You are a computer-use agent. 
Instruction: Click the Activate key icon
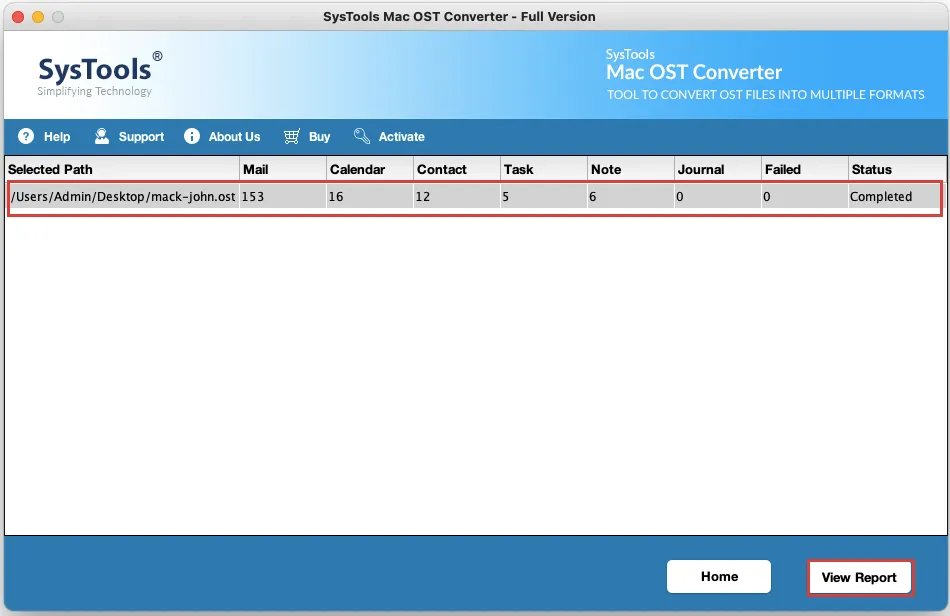[362, 136]
